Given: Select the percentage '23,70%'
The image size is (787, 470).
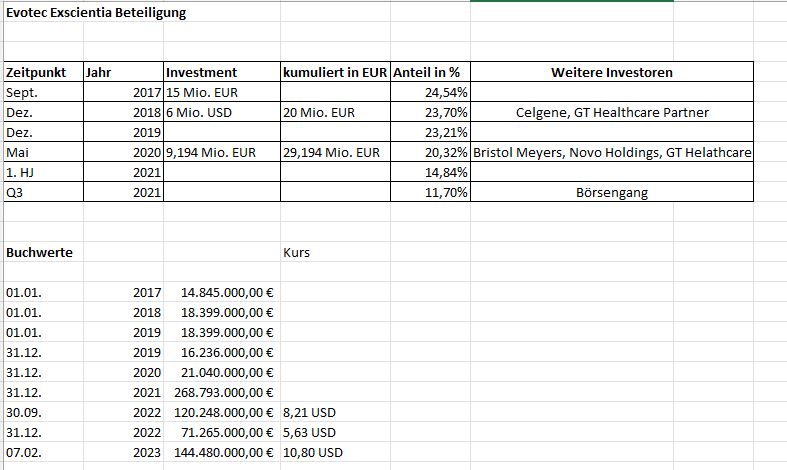Looking at the screenshot, I should pyautogui.click(x=430, y=112).
